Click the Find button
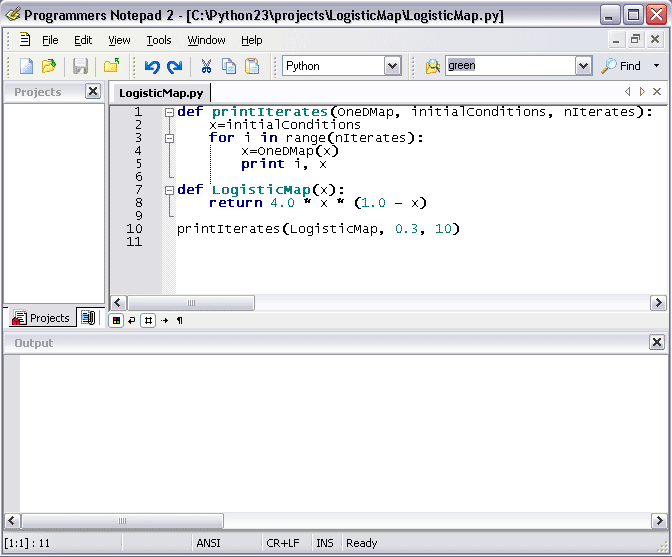 click(621, 66)
